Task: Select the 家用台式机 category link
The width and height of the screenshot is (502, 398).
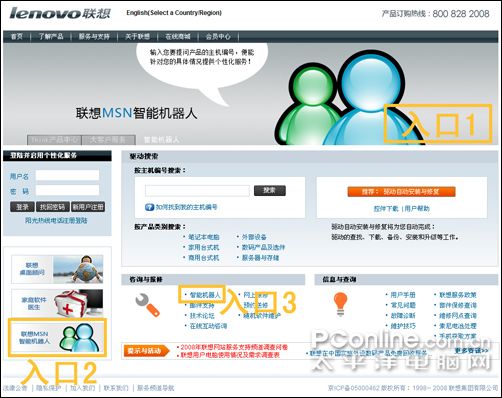Action: click(204, 247)
